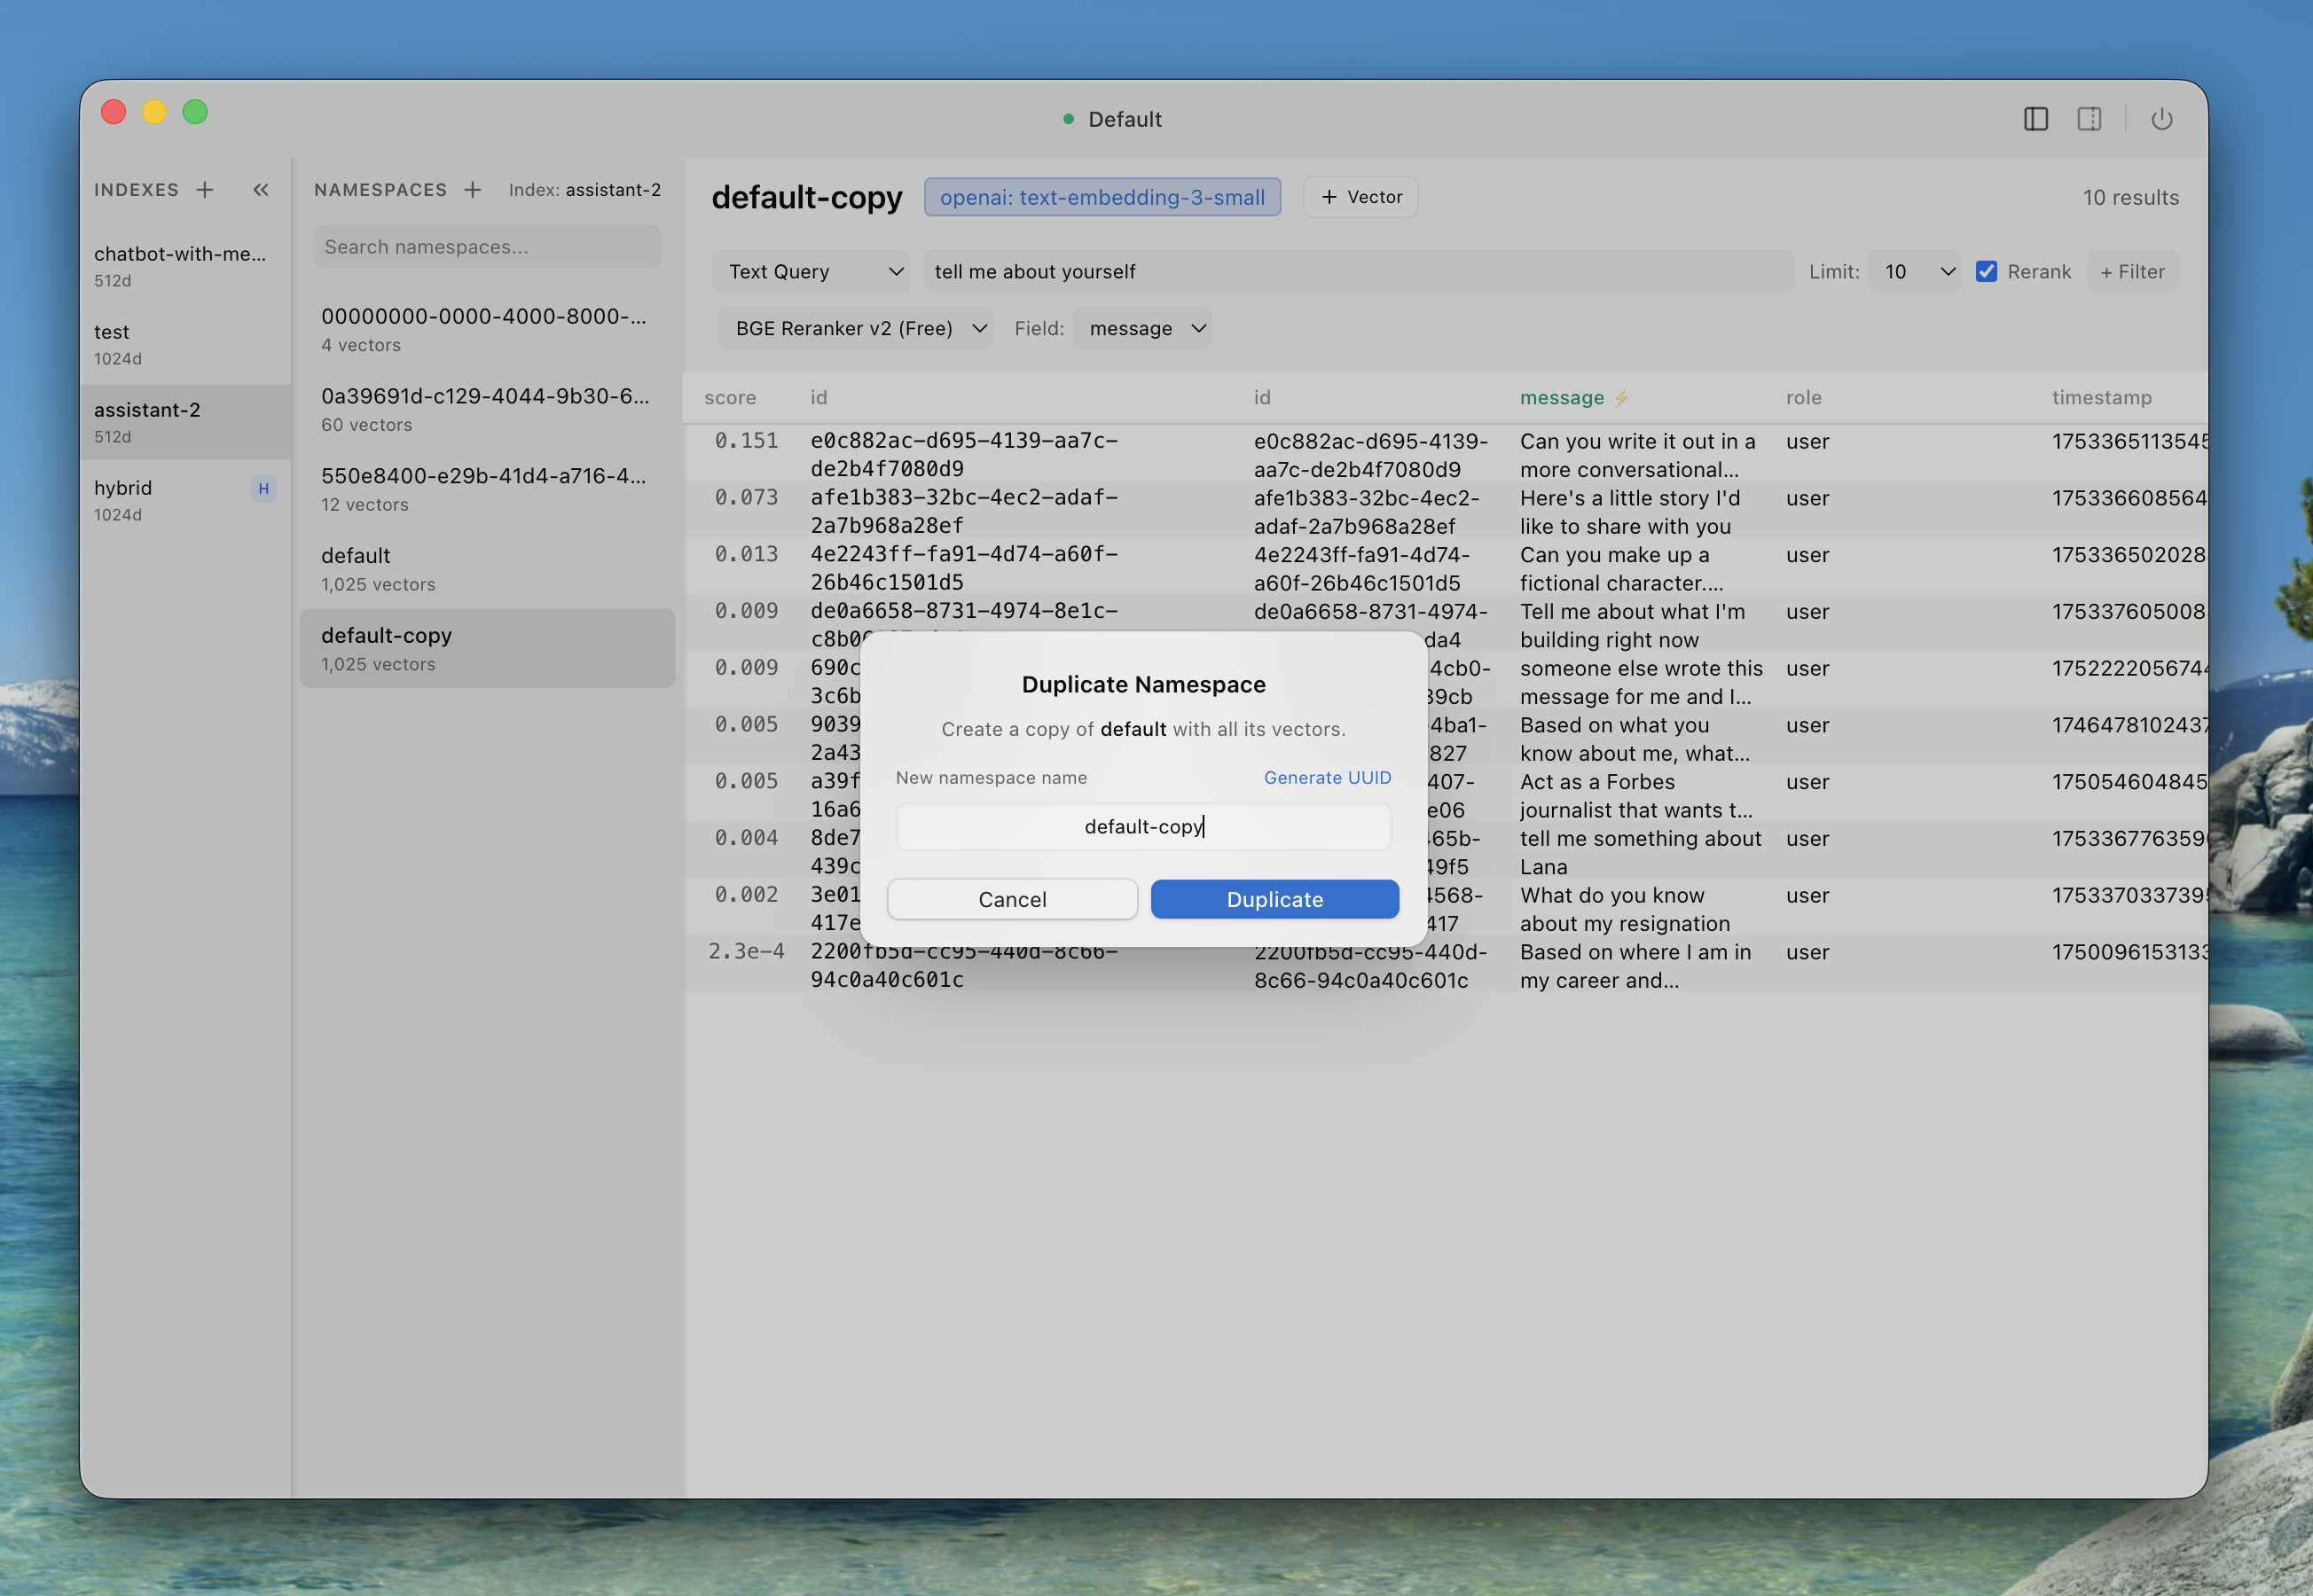2313x1596 pixels.
Task: Uncheck the Rerank checkbox
Action: (1986, 272)
